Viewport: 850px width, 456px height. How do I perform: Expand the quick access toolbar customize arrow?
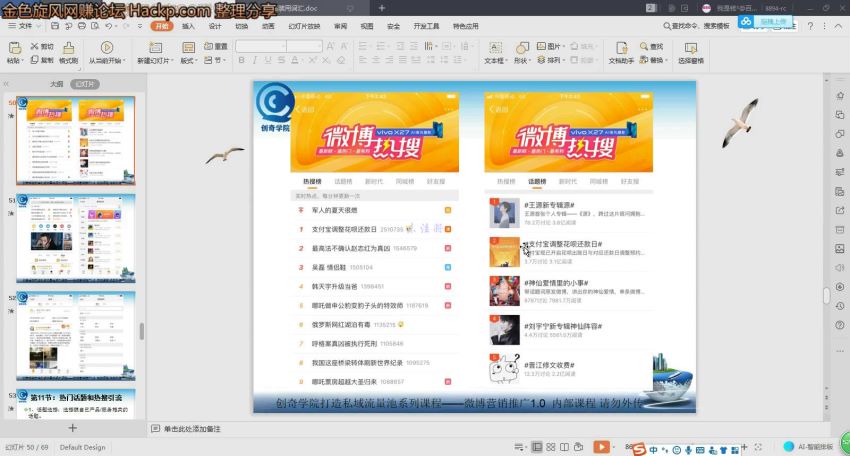click(140, 25)
